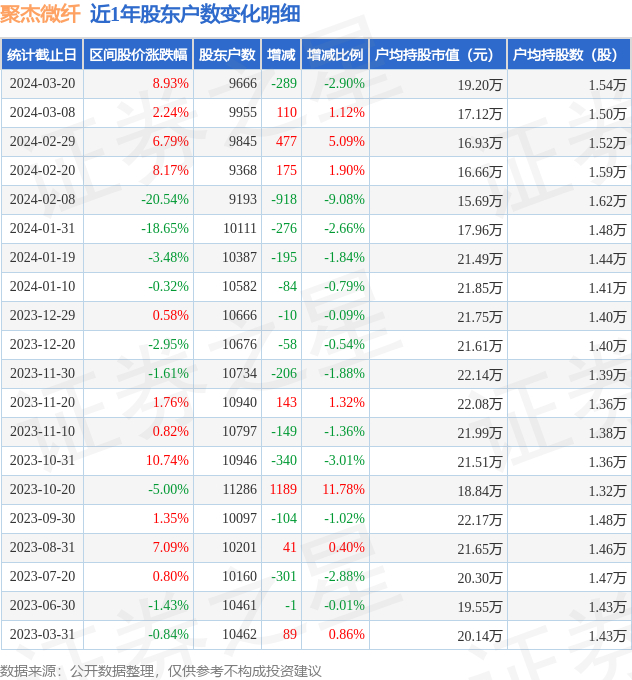Sort by 统计截止日 column header
The height and width of the screenshot is (680, 632).
point(42,55)
